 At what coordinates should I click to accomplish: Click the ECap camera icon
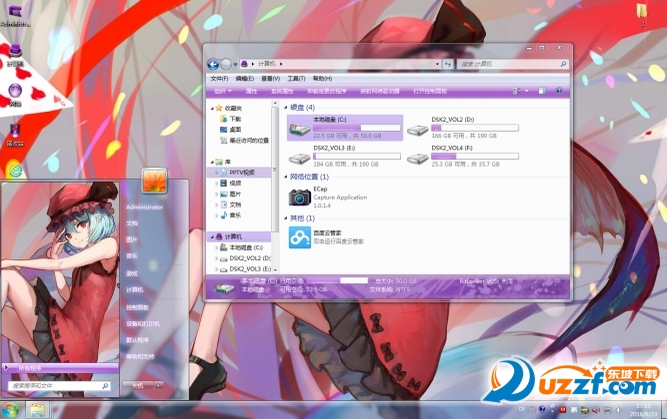(x=300, y=197)
